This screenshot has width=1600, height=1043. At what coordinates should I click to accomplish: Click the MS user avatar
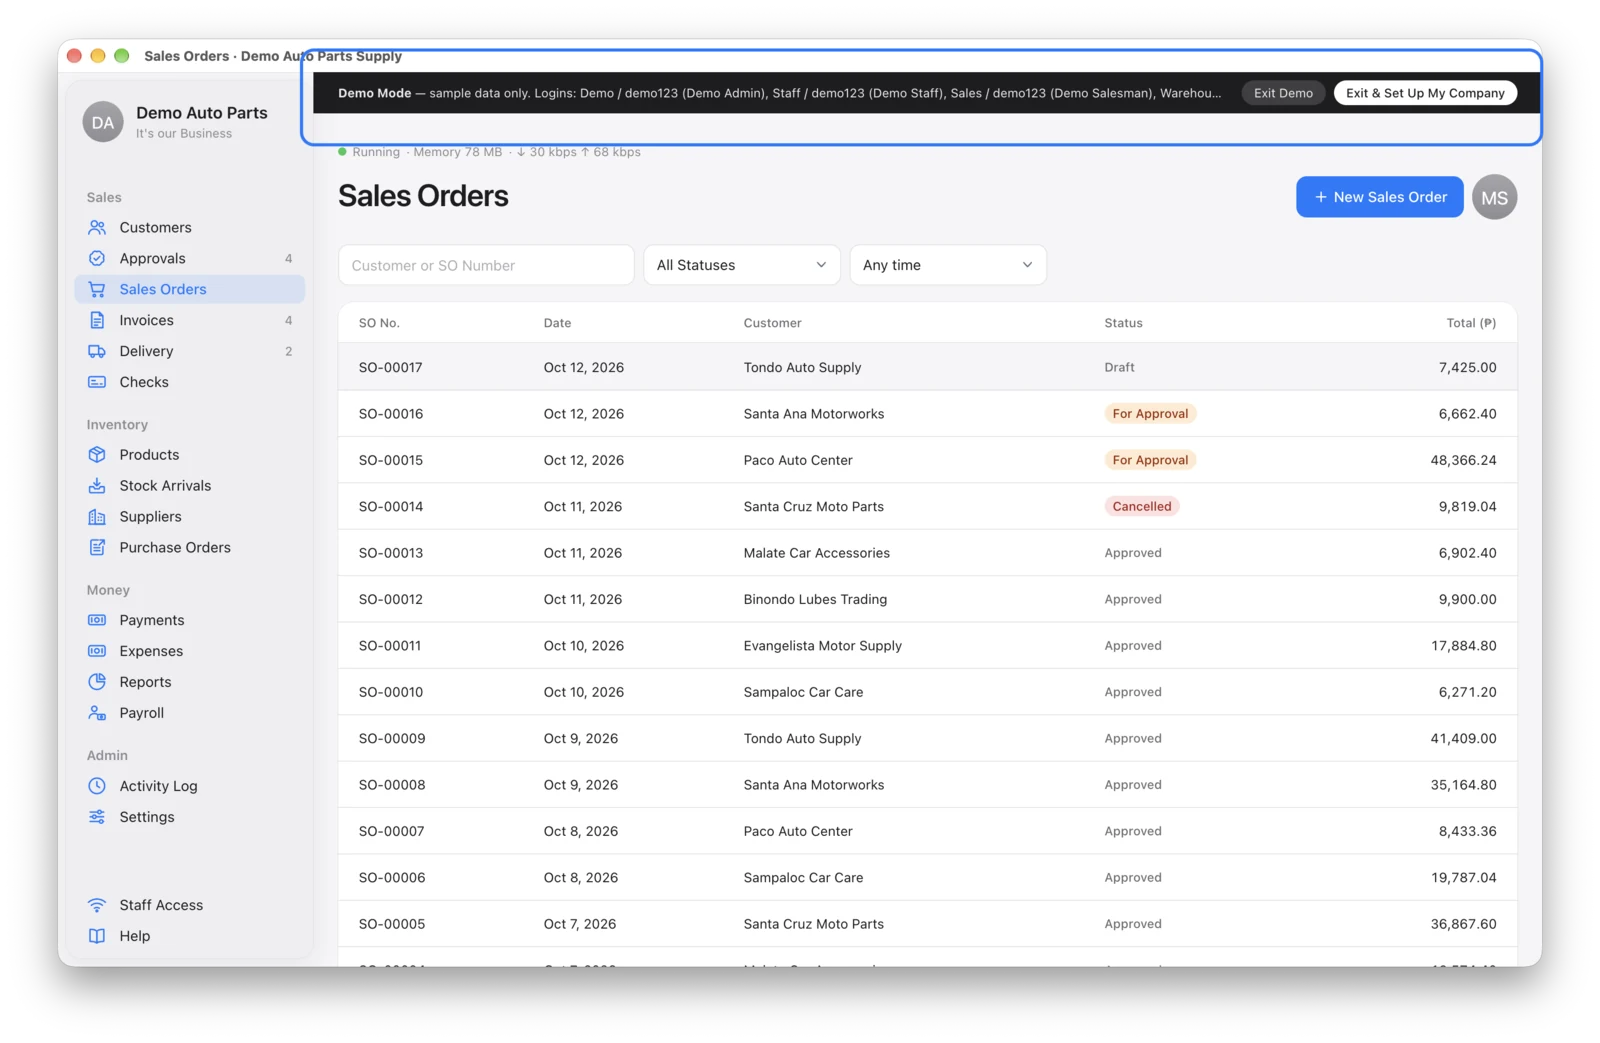[1494, 197]
